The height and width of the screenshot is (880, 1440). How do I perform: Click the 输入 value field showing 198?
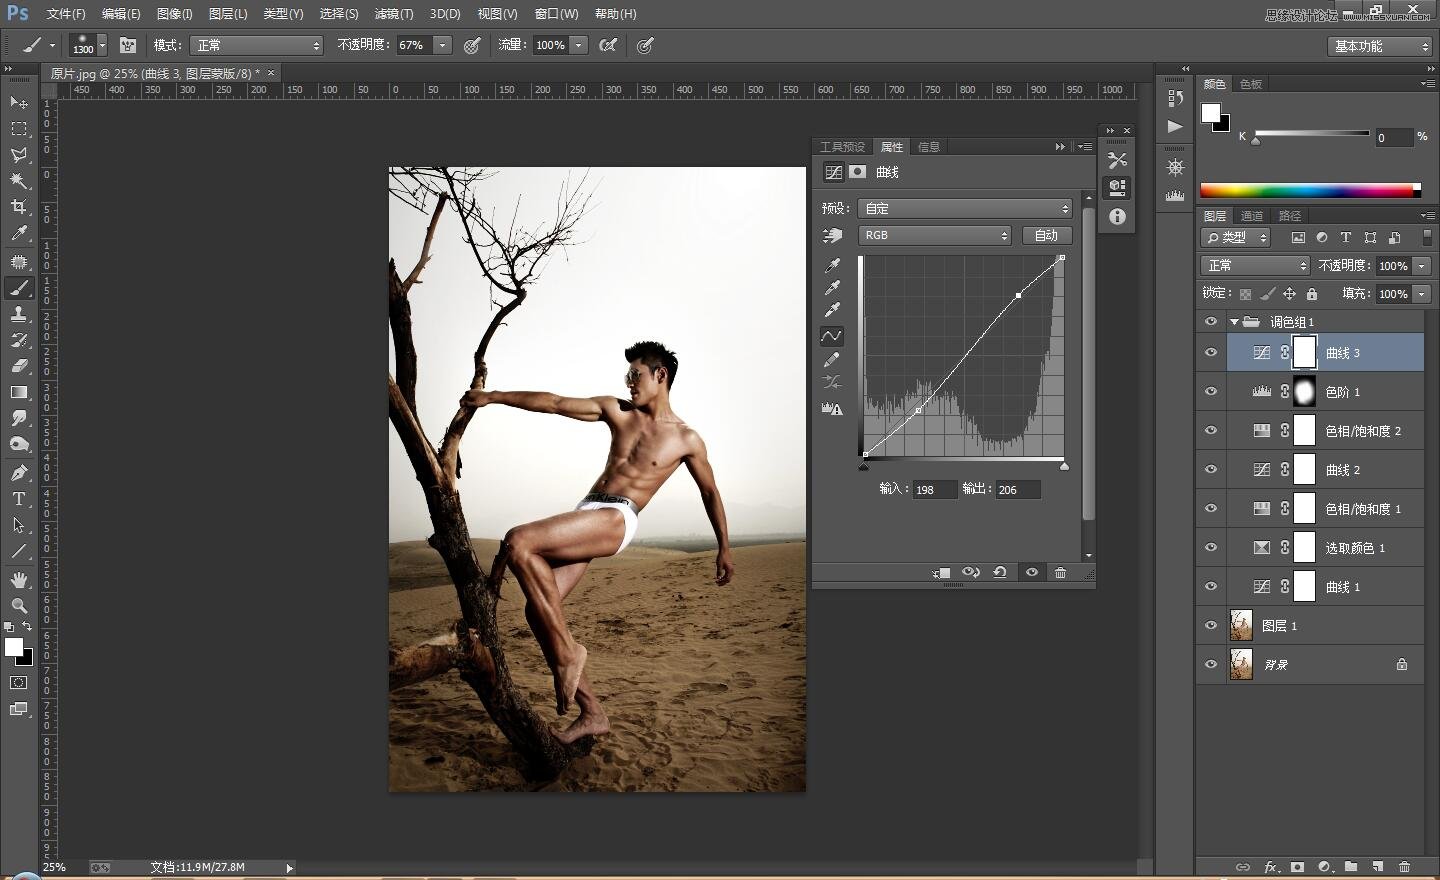[x=934, y=490]
